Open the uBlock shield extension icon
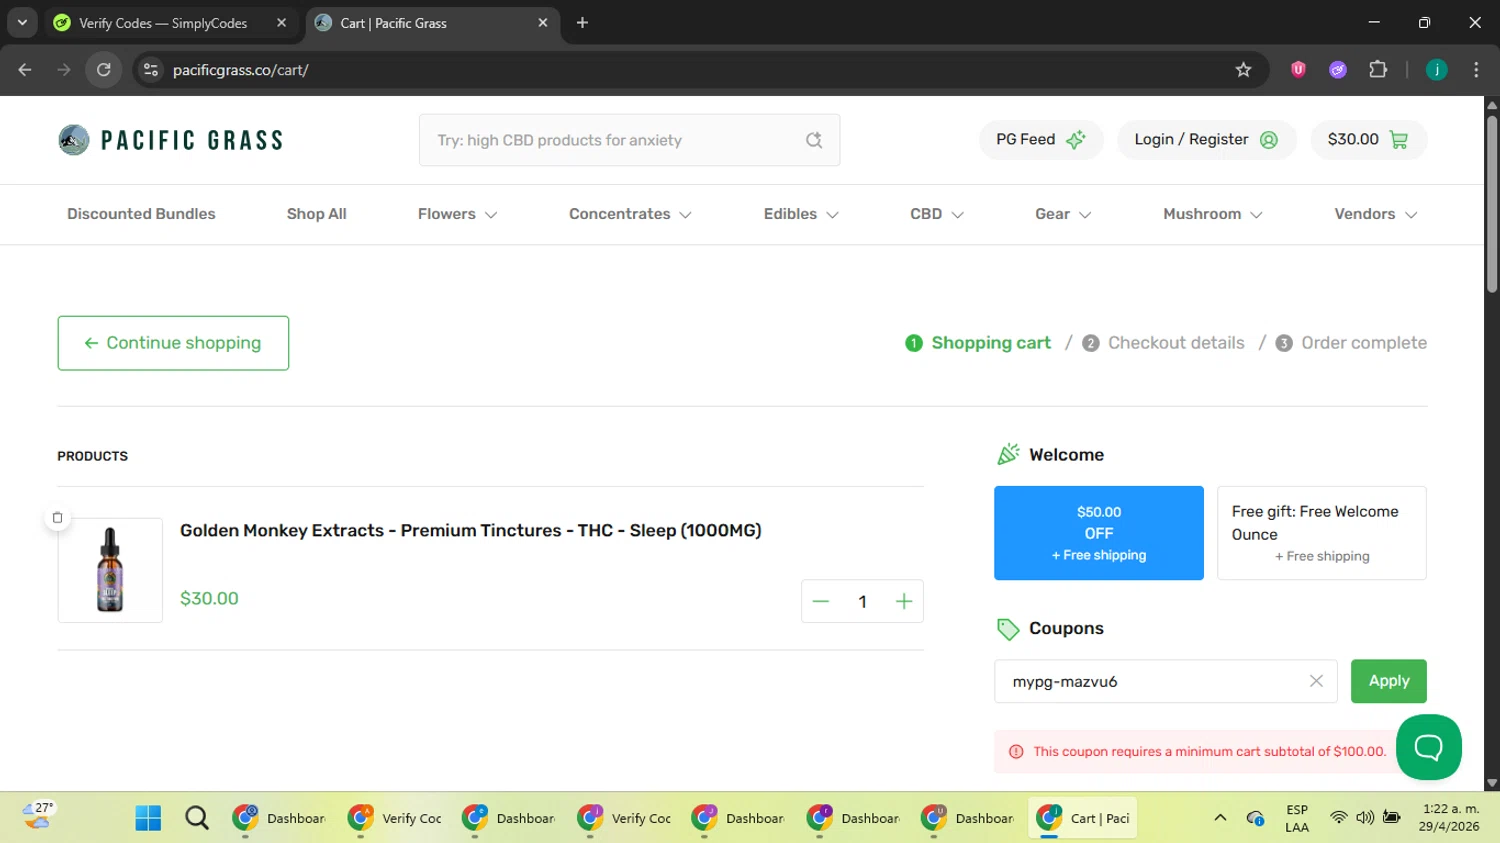 [1298, 70]
